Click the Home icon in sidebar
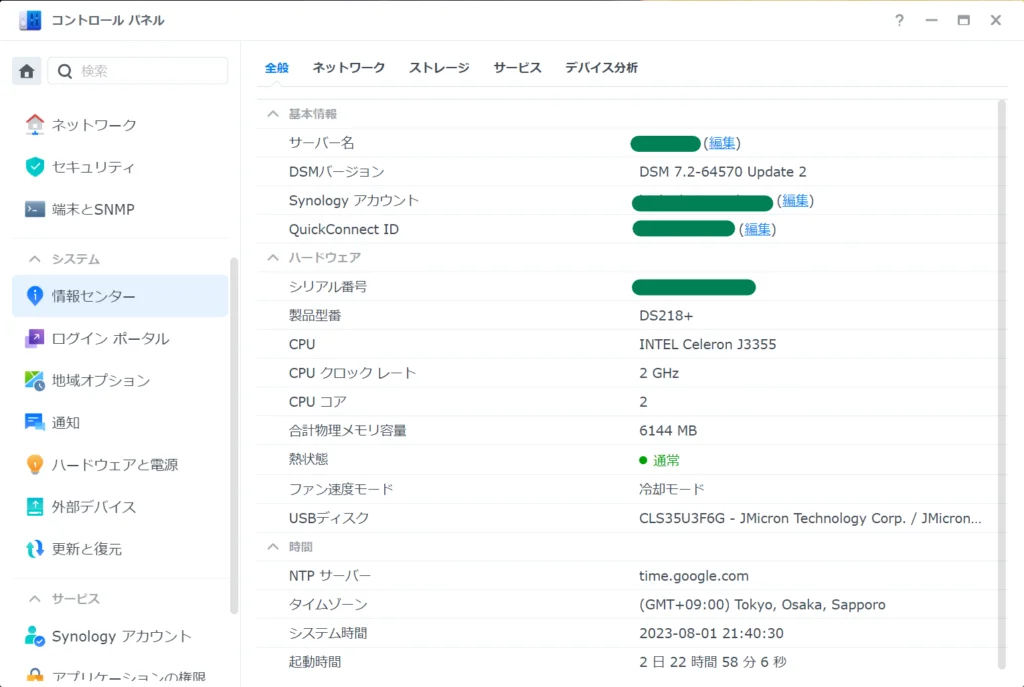 (27, 71)
